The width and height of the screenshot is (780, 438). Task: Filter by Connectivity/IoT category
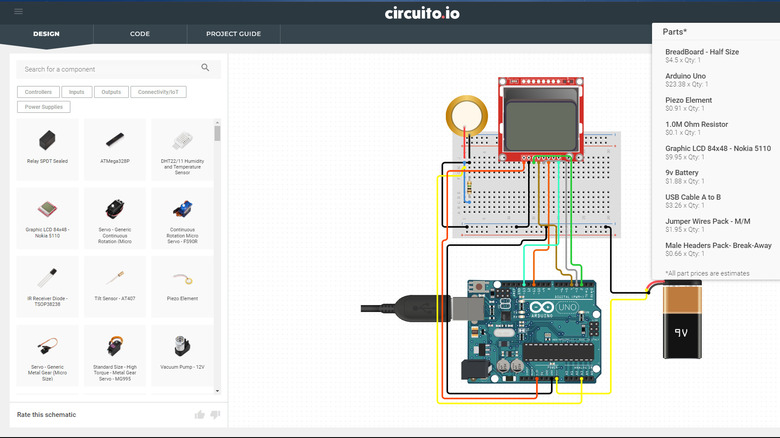click(157, 92)
